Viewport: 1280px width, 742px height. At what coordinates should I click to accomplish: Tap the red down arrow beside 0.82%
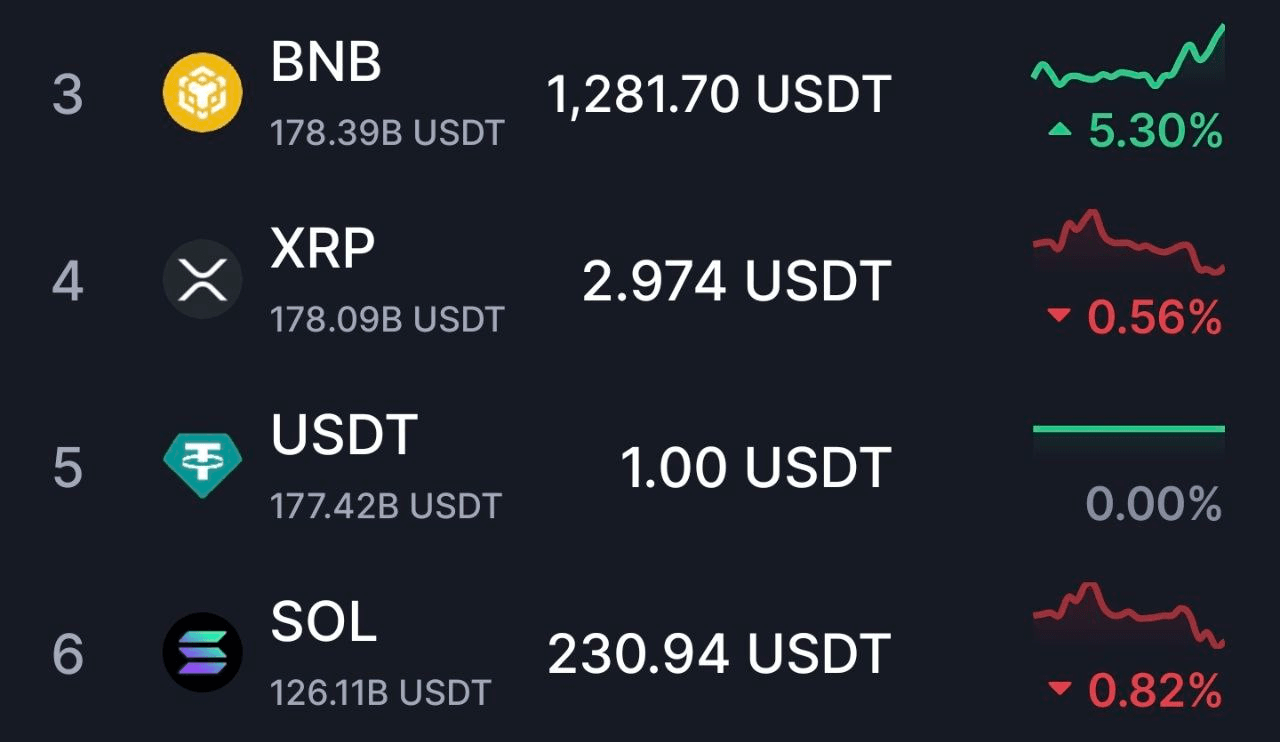click(1059, 689)
